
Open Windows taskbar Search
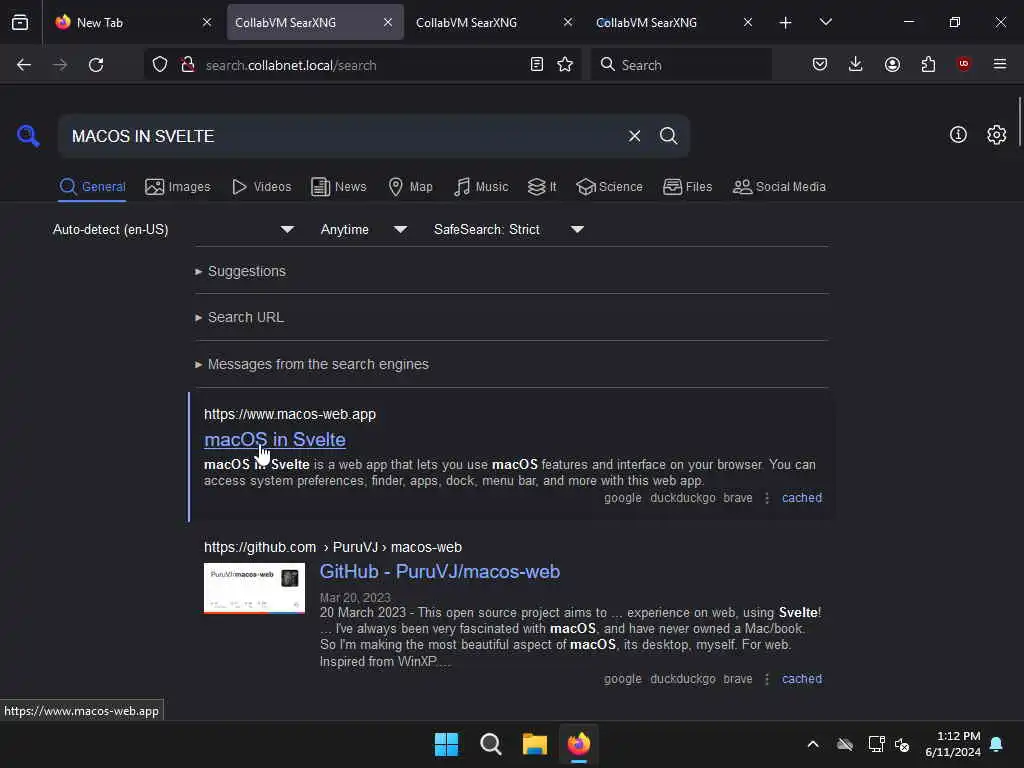click(x=490, y=744)
